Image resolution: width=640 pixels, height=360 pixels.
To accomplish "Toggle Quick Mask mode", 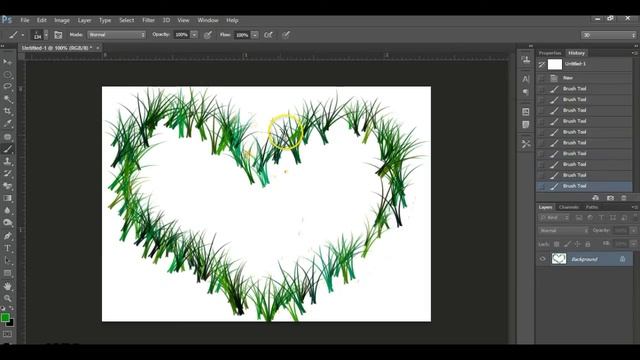I will pos(7,334).
